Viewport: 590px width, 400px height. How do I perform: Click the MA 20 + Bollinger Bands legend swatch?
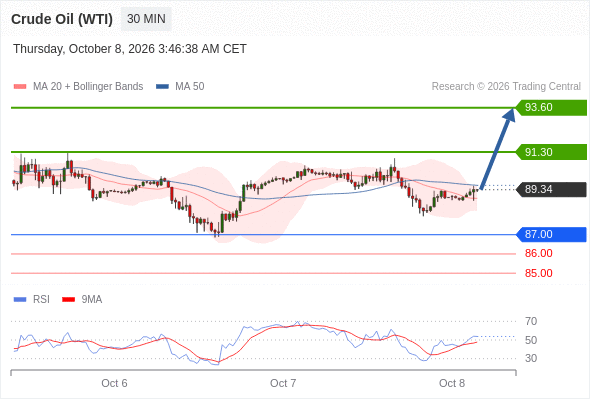tap(20, 87)
